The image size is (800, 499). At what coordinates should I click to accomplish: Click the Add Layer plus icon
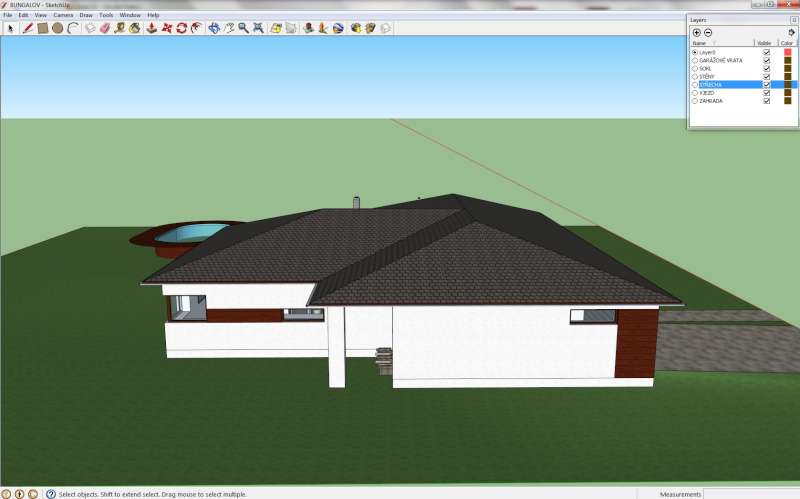[696, 32]
